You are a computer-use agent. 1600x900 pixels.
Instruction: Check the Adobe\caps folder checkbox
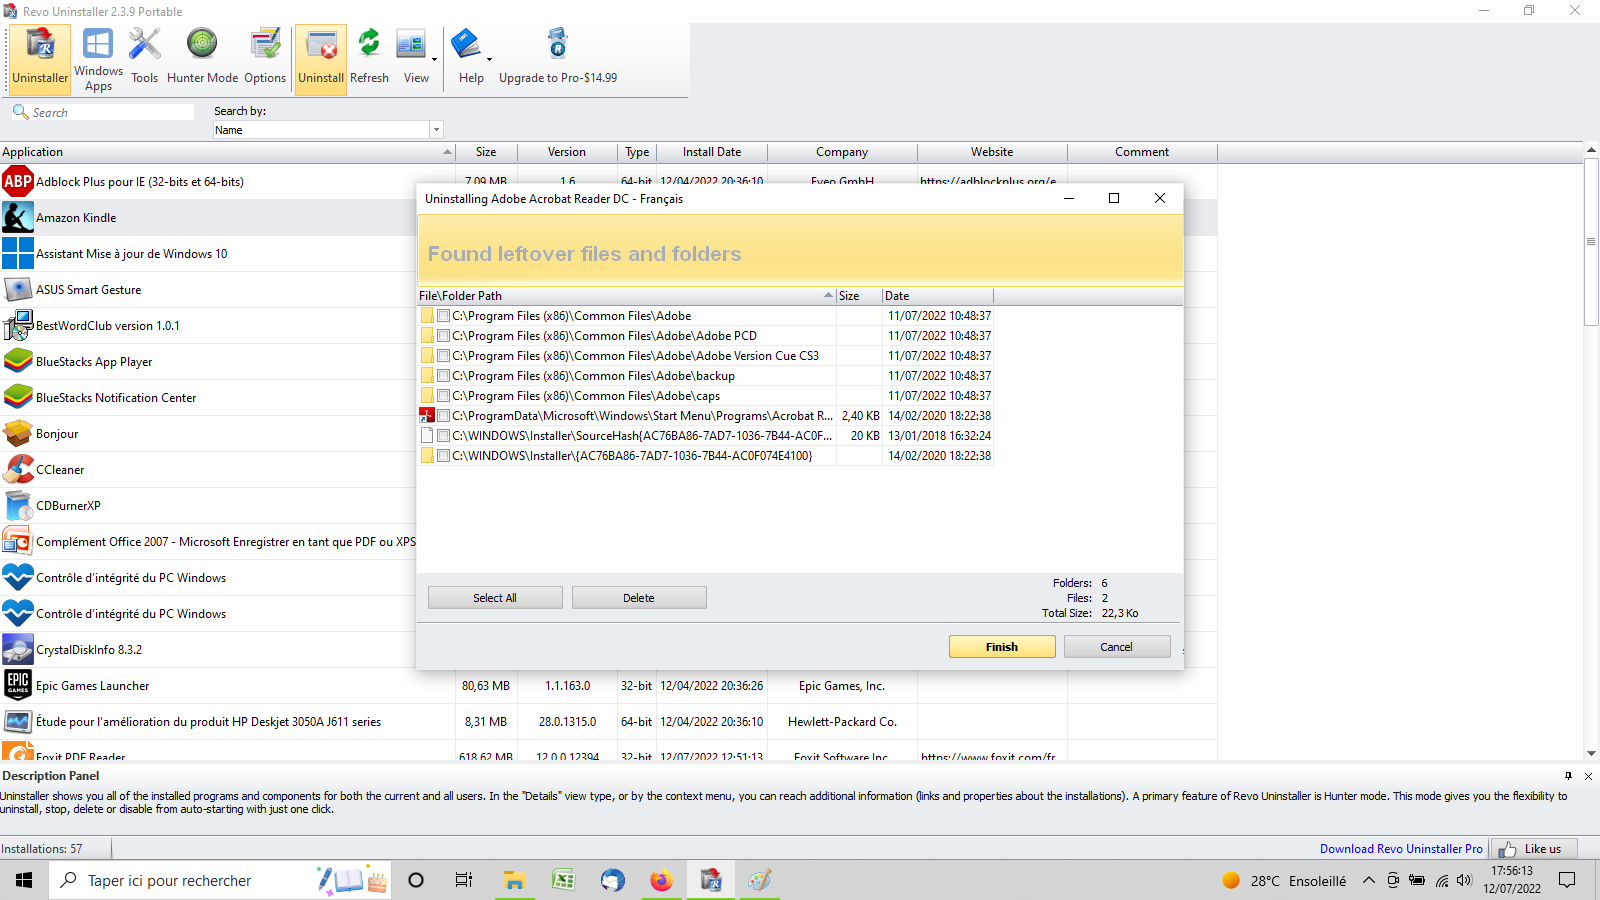(x=443, y=396)
